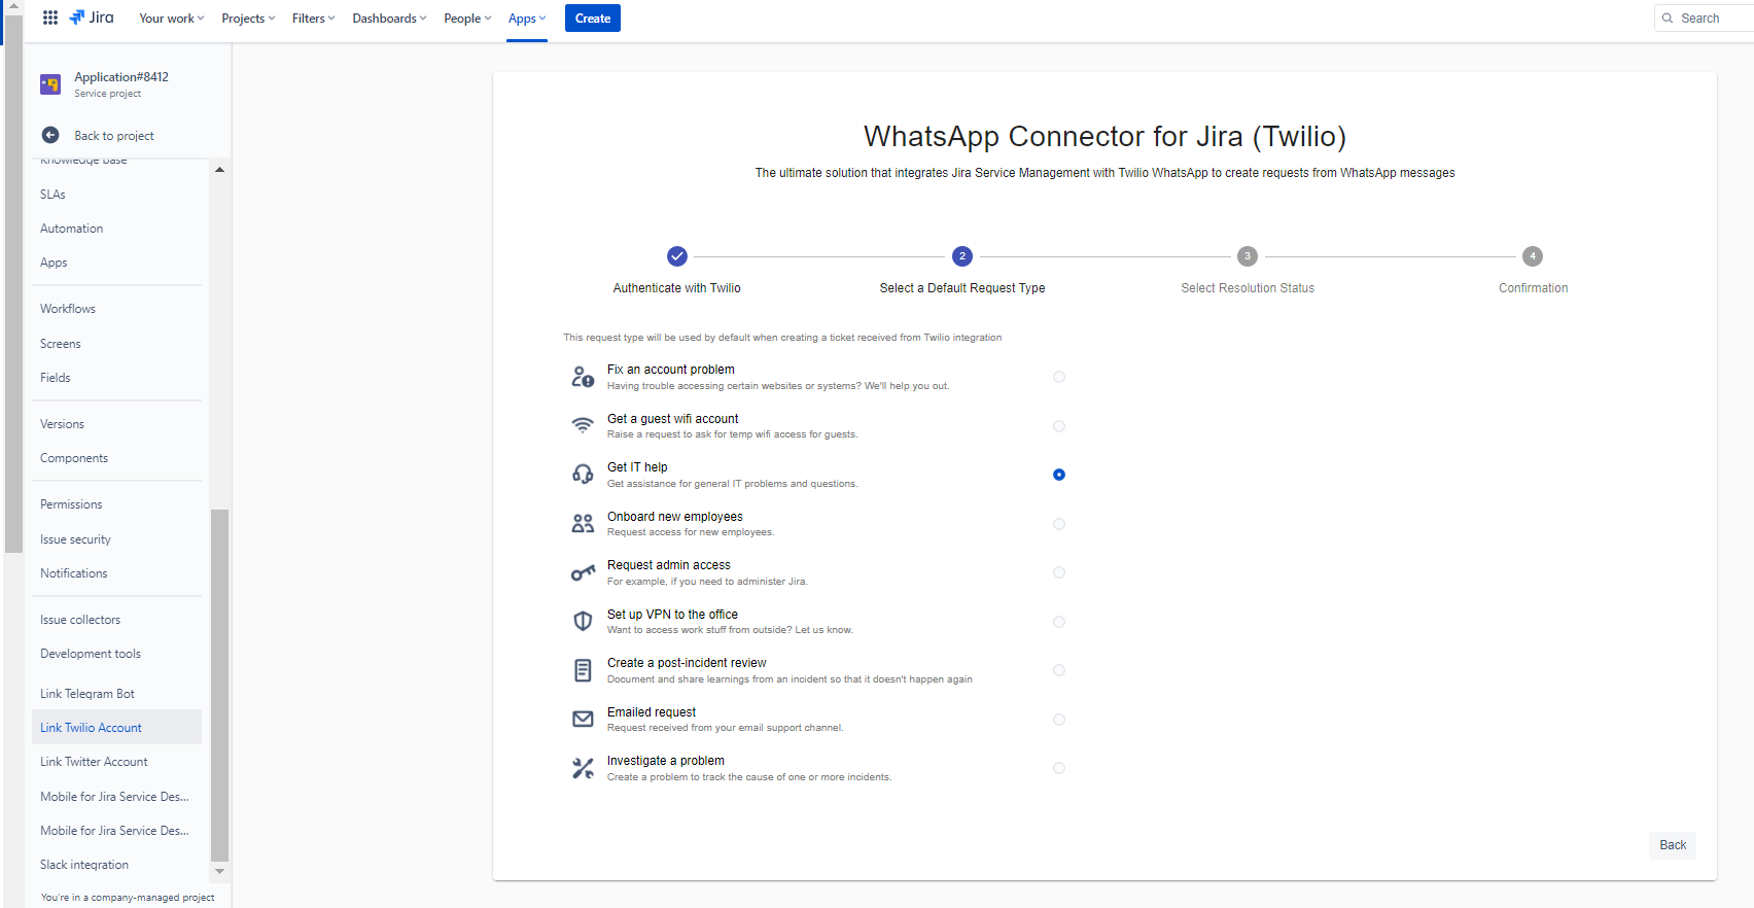Select the Onboard new employees radio button
This screenshot has width=1754, height=908.
pos(1059,524)
